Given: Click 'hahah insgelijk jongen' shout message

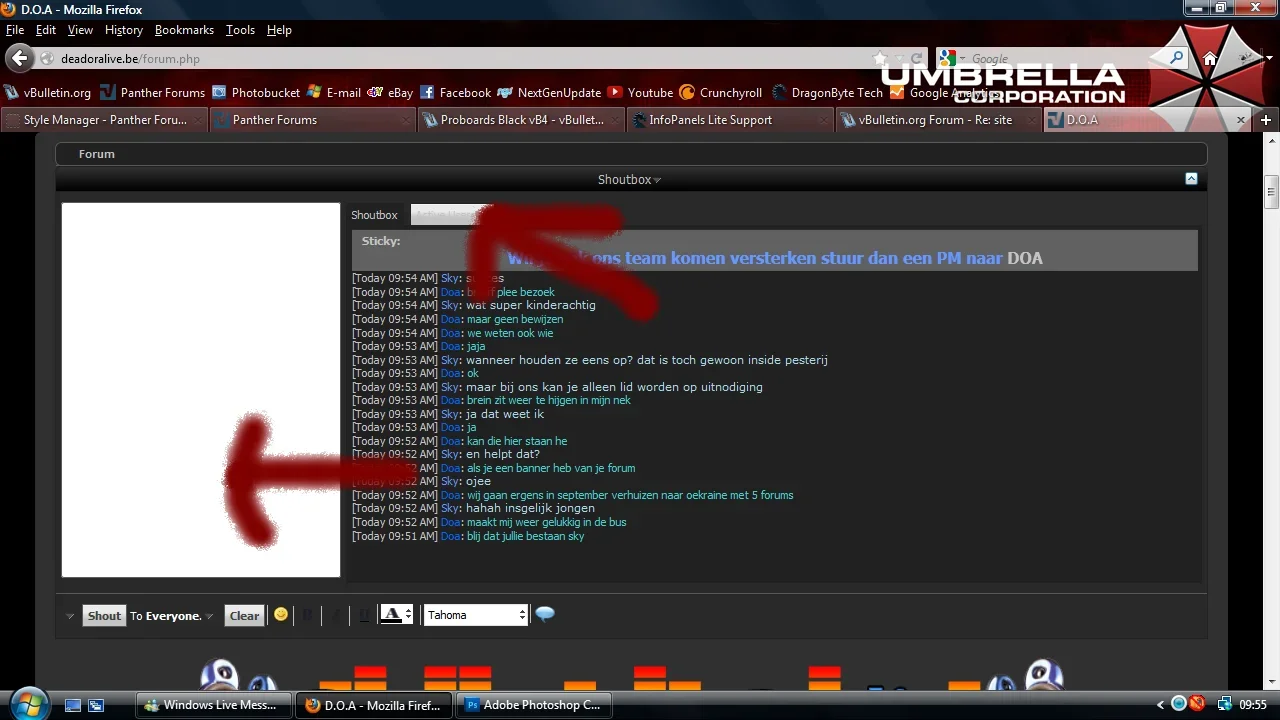Looking at the screenshot, I should 530,508.
